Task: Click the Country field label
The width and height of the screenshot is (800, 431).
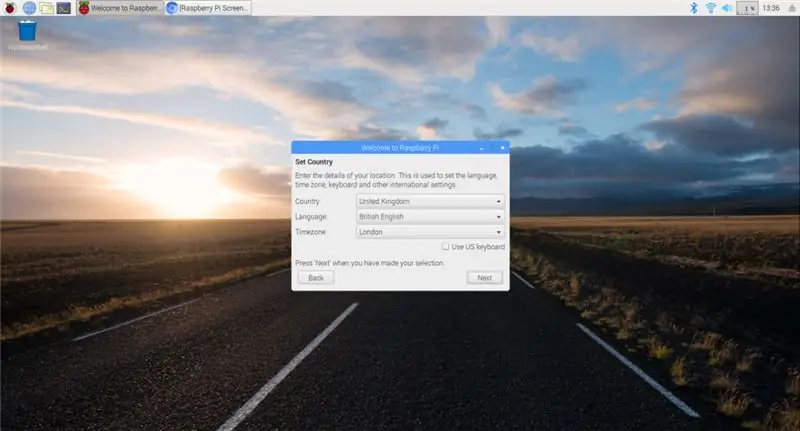Action: (x=307, y=201)
